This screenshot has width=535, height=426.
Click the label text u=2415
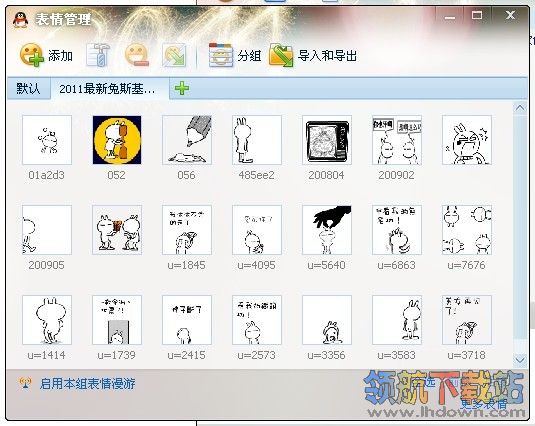[x=187, y=355]
